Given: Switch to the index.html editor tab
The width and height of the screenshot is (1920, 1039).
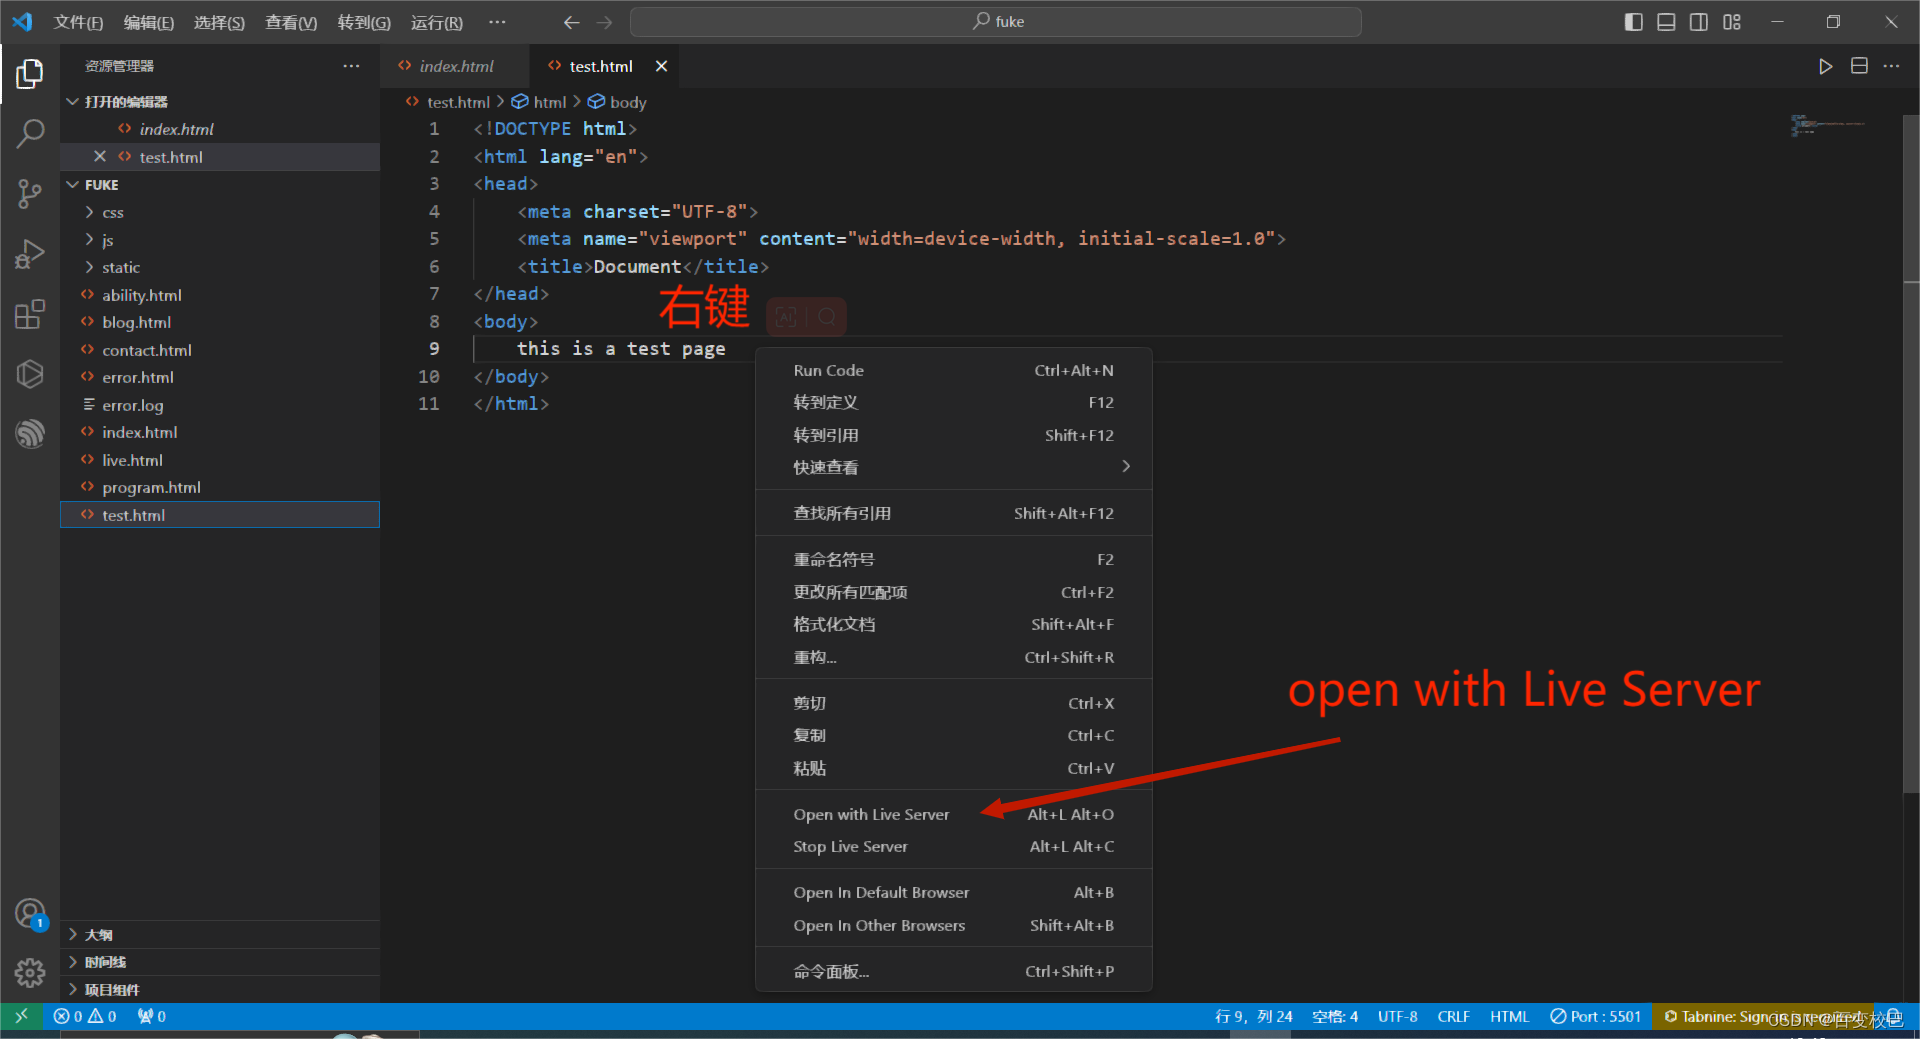Looking at the screenshot, I should point(455,66).
